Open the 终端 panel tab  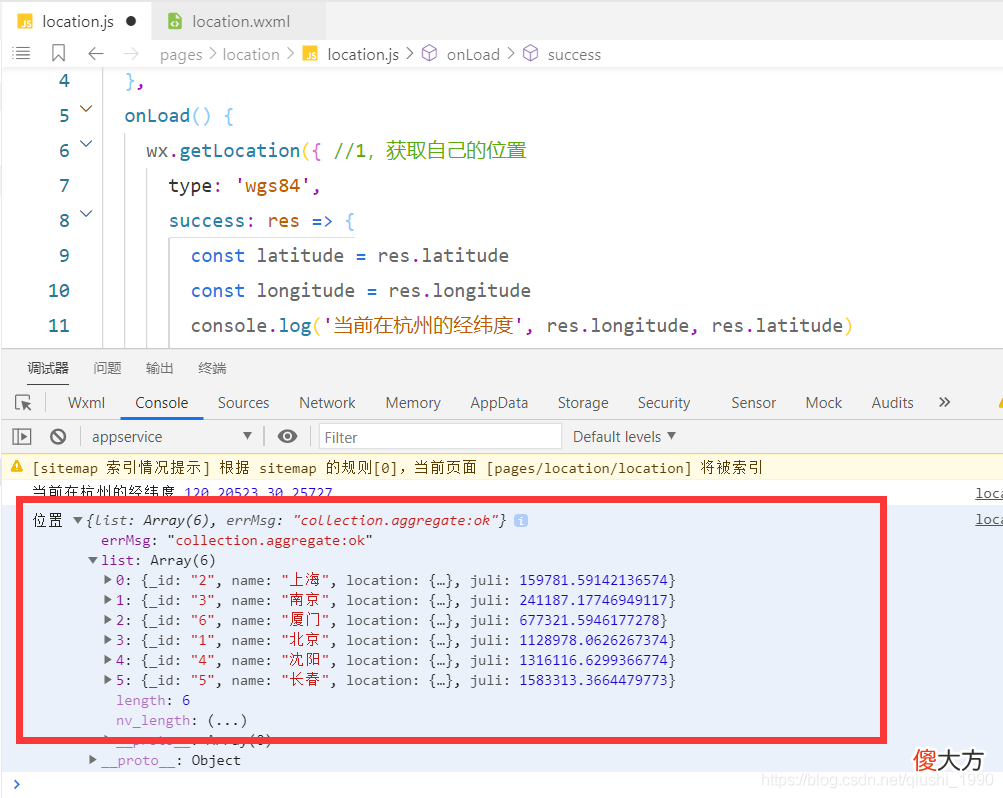tap(212, 368)
